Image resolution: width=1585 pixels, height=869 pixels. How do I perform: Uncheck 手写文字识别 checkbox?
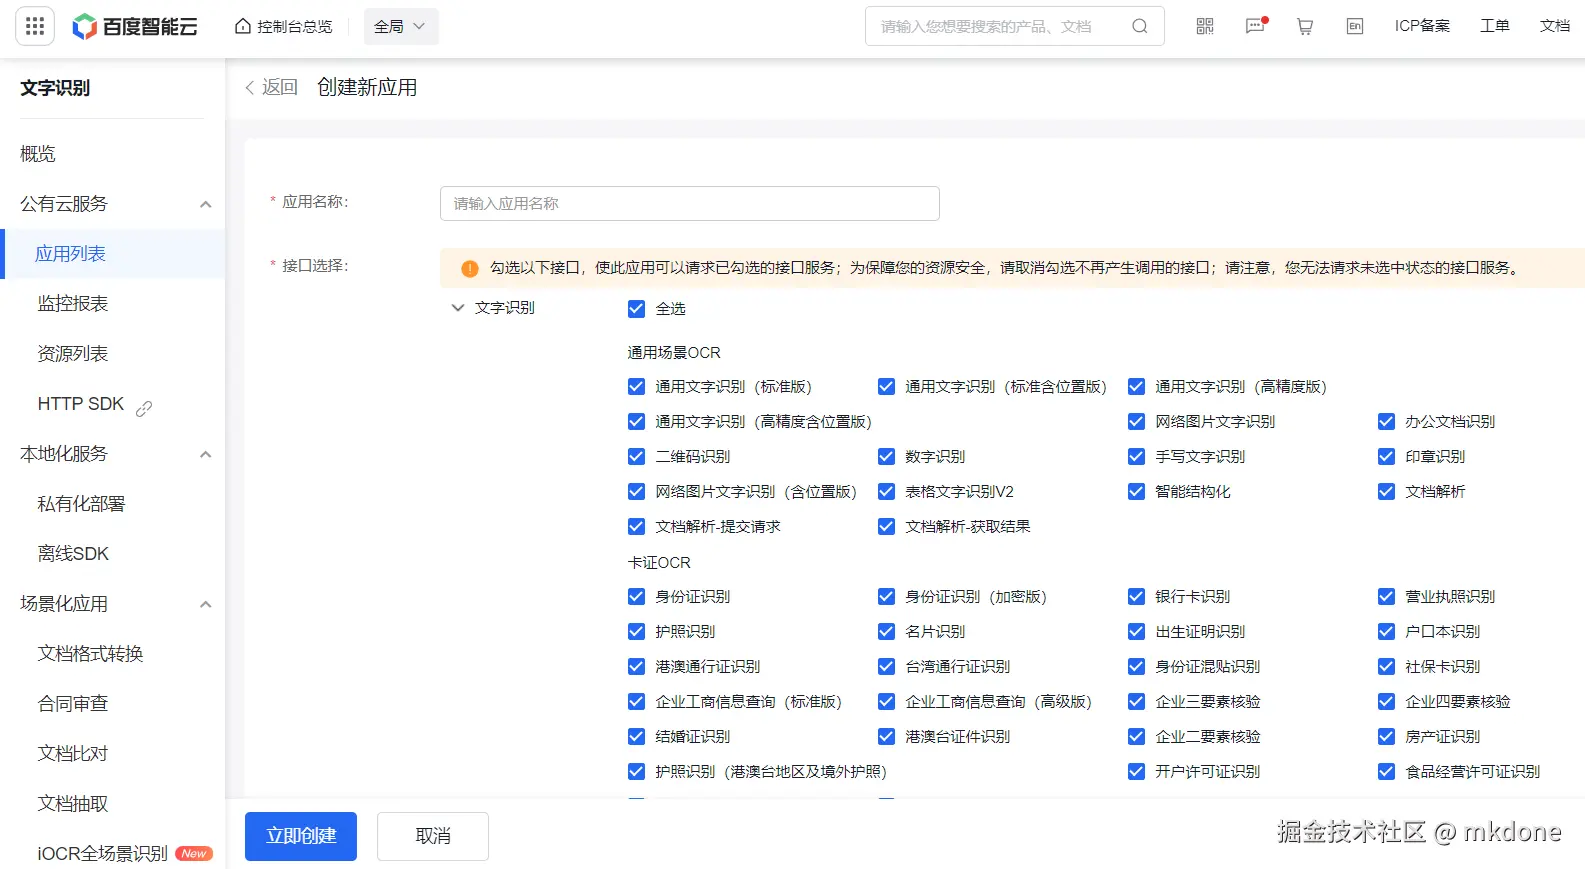(x=1136, y=457)
